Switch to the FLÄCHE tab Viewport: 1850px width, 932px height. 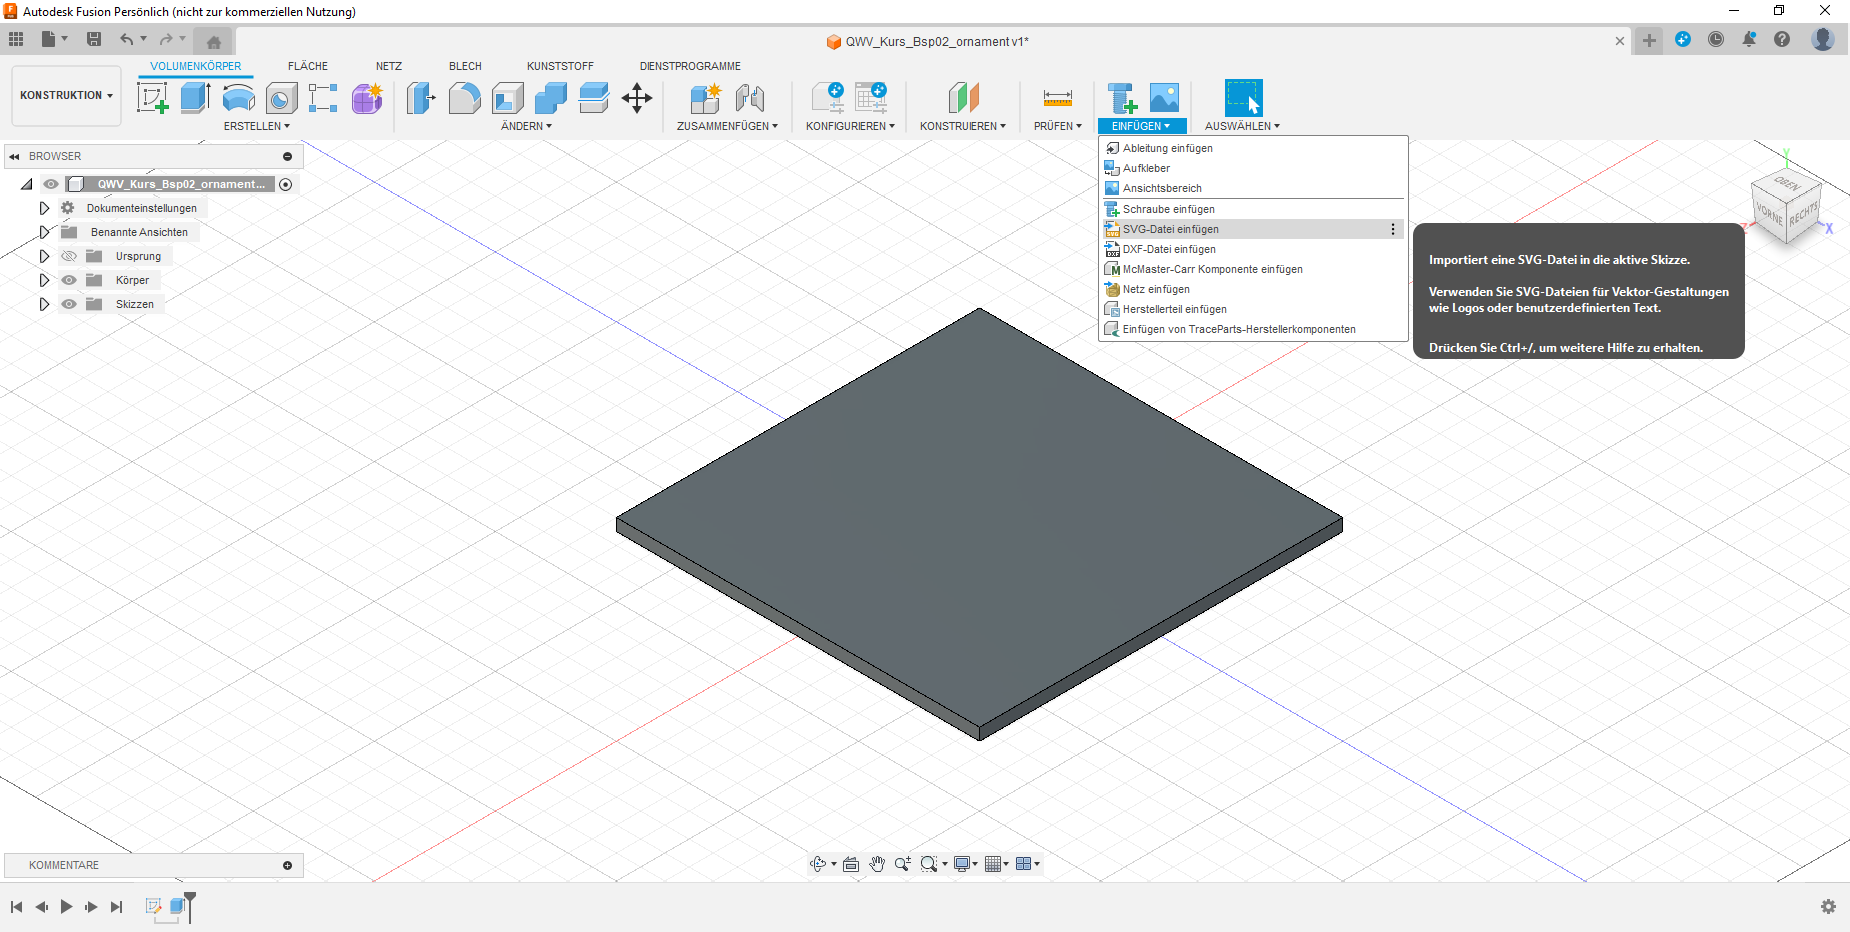307,66
